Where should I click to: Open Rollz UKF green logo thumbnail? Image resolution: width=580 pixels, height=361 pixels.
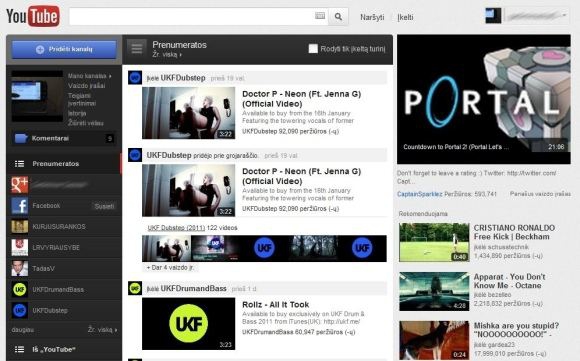[189, 324]
